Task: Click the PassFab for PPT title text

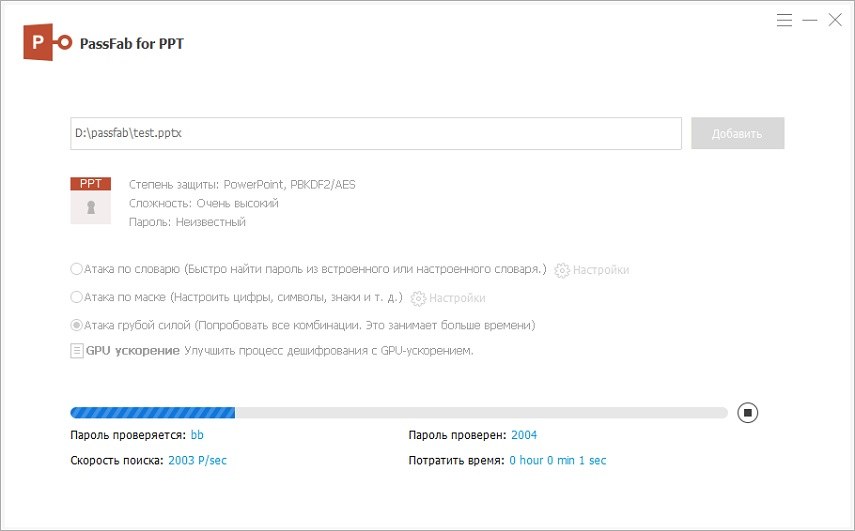Action: pos(135,43)
